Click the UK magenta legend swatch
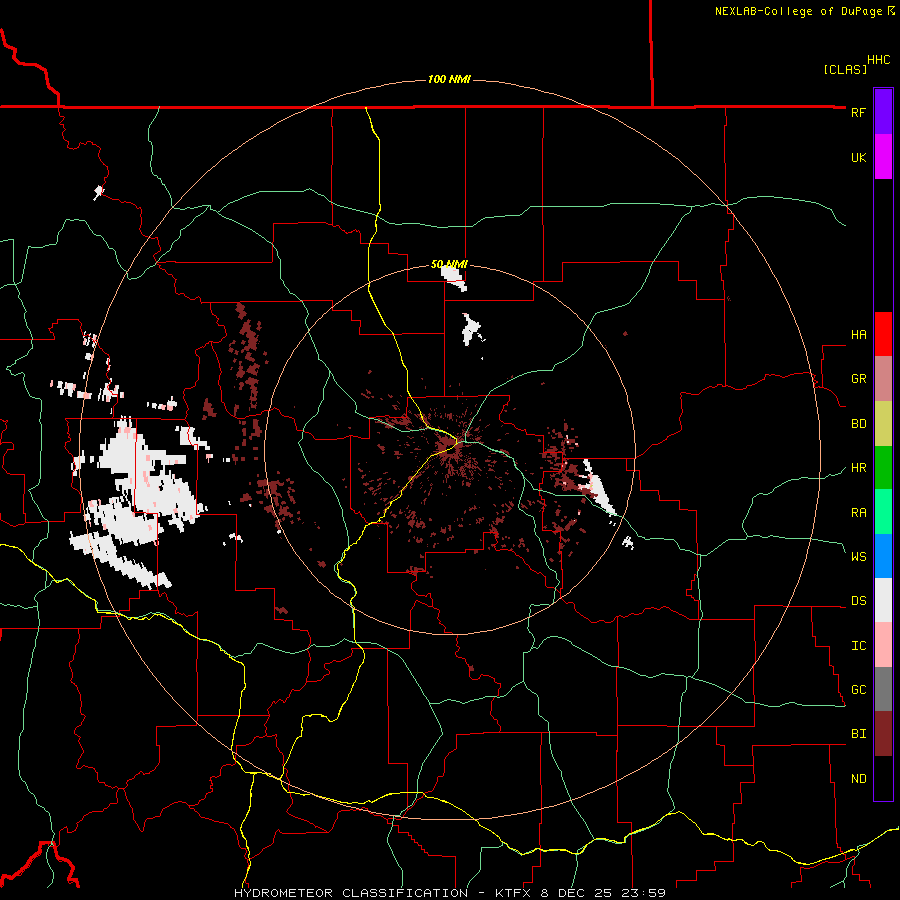 [x=883, y=157]
